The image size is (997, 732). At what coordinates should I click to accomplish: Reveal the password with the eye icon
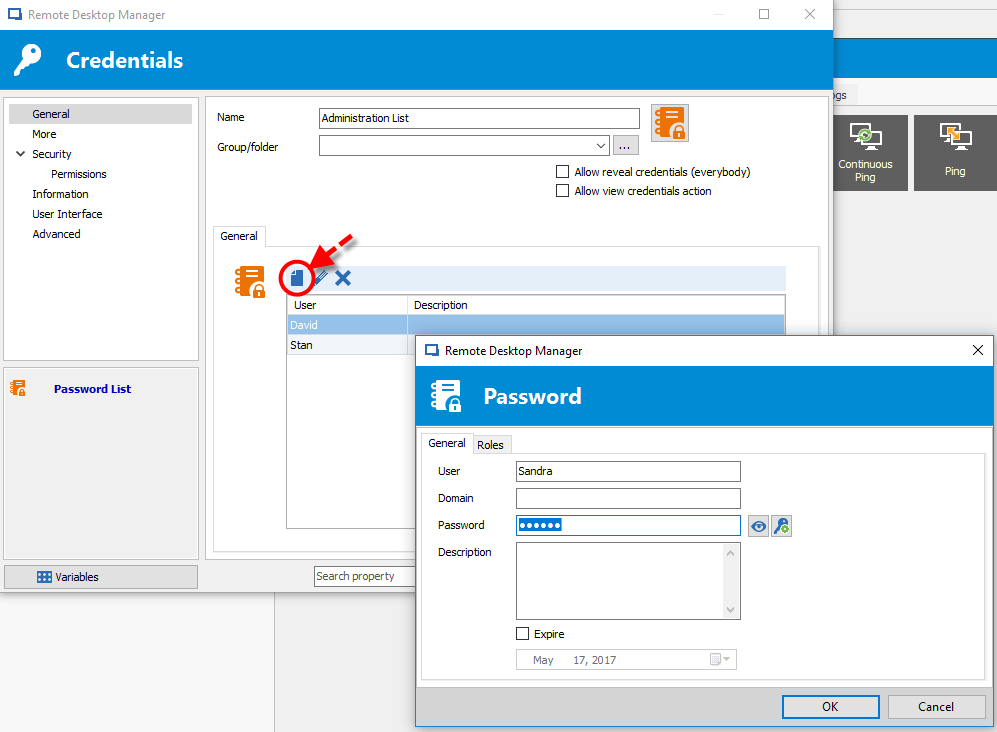759,526
